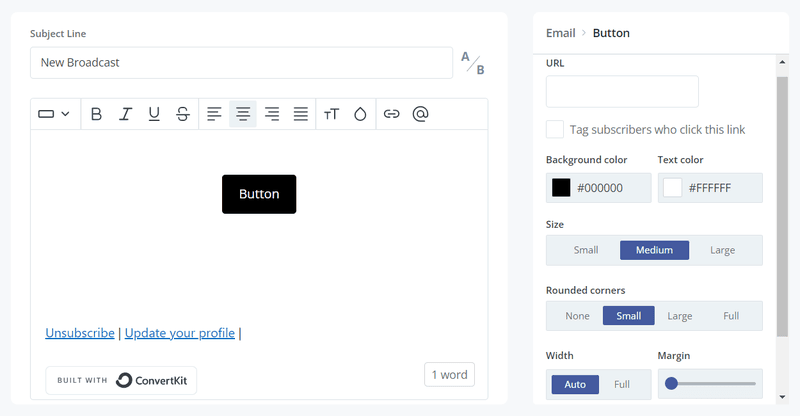
Task: Open the A/B subject line test
Action: [x=472, y=63]
